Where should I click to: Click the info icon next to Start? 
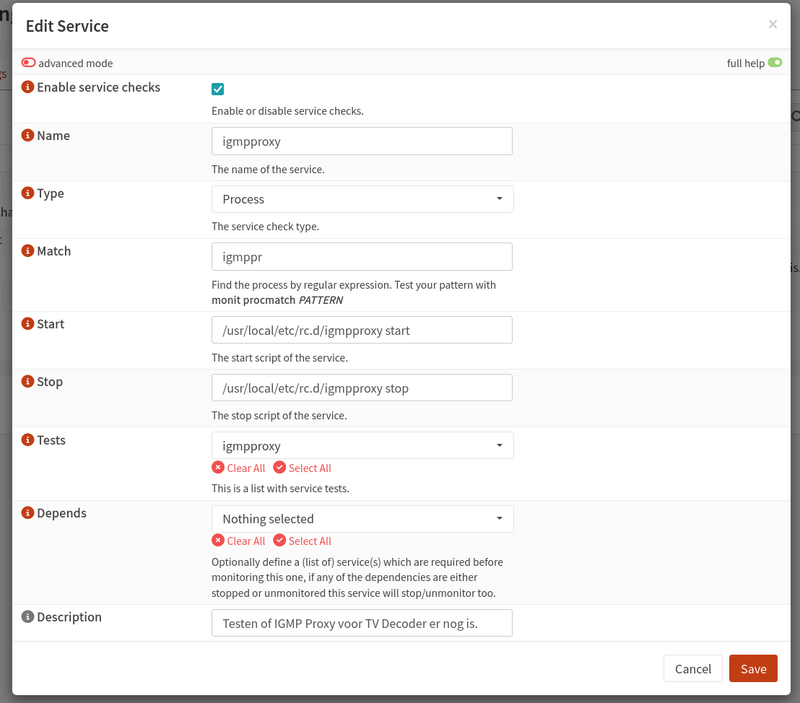28,325
